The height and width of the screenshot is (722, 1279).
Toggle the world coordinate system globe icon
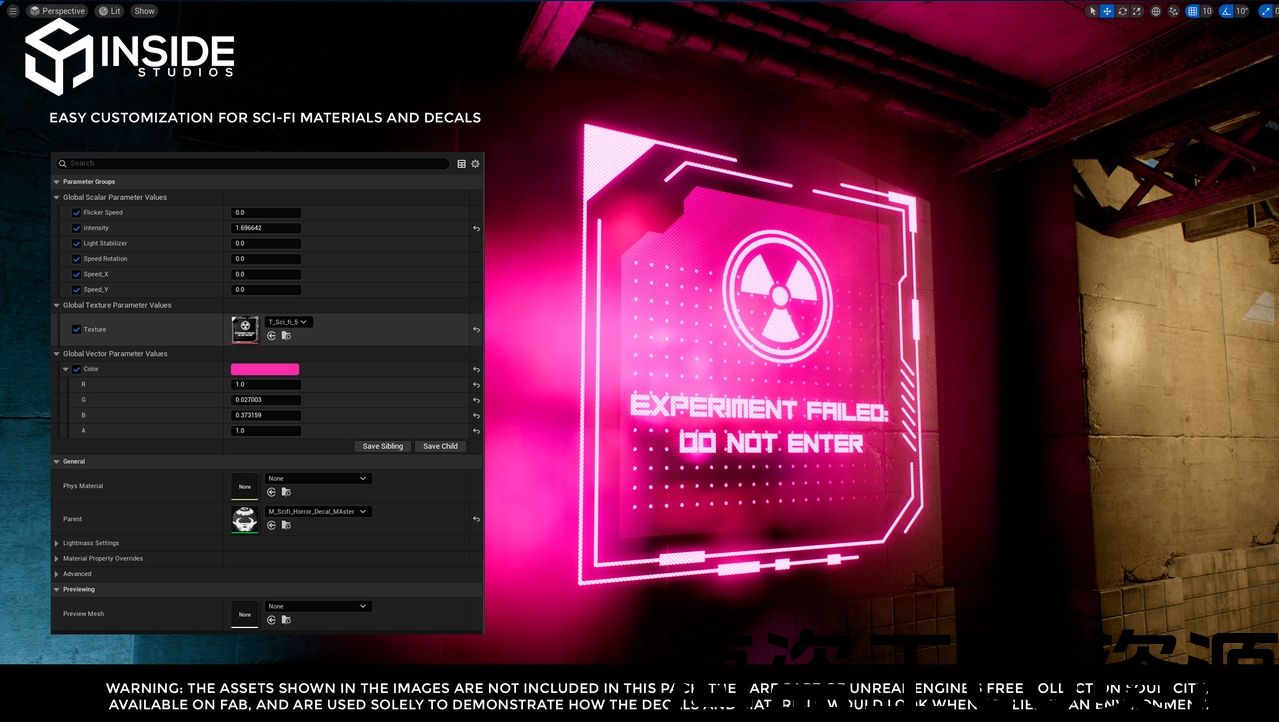pyautogui.click(x=1156, y=11)
